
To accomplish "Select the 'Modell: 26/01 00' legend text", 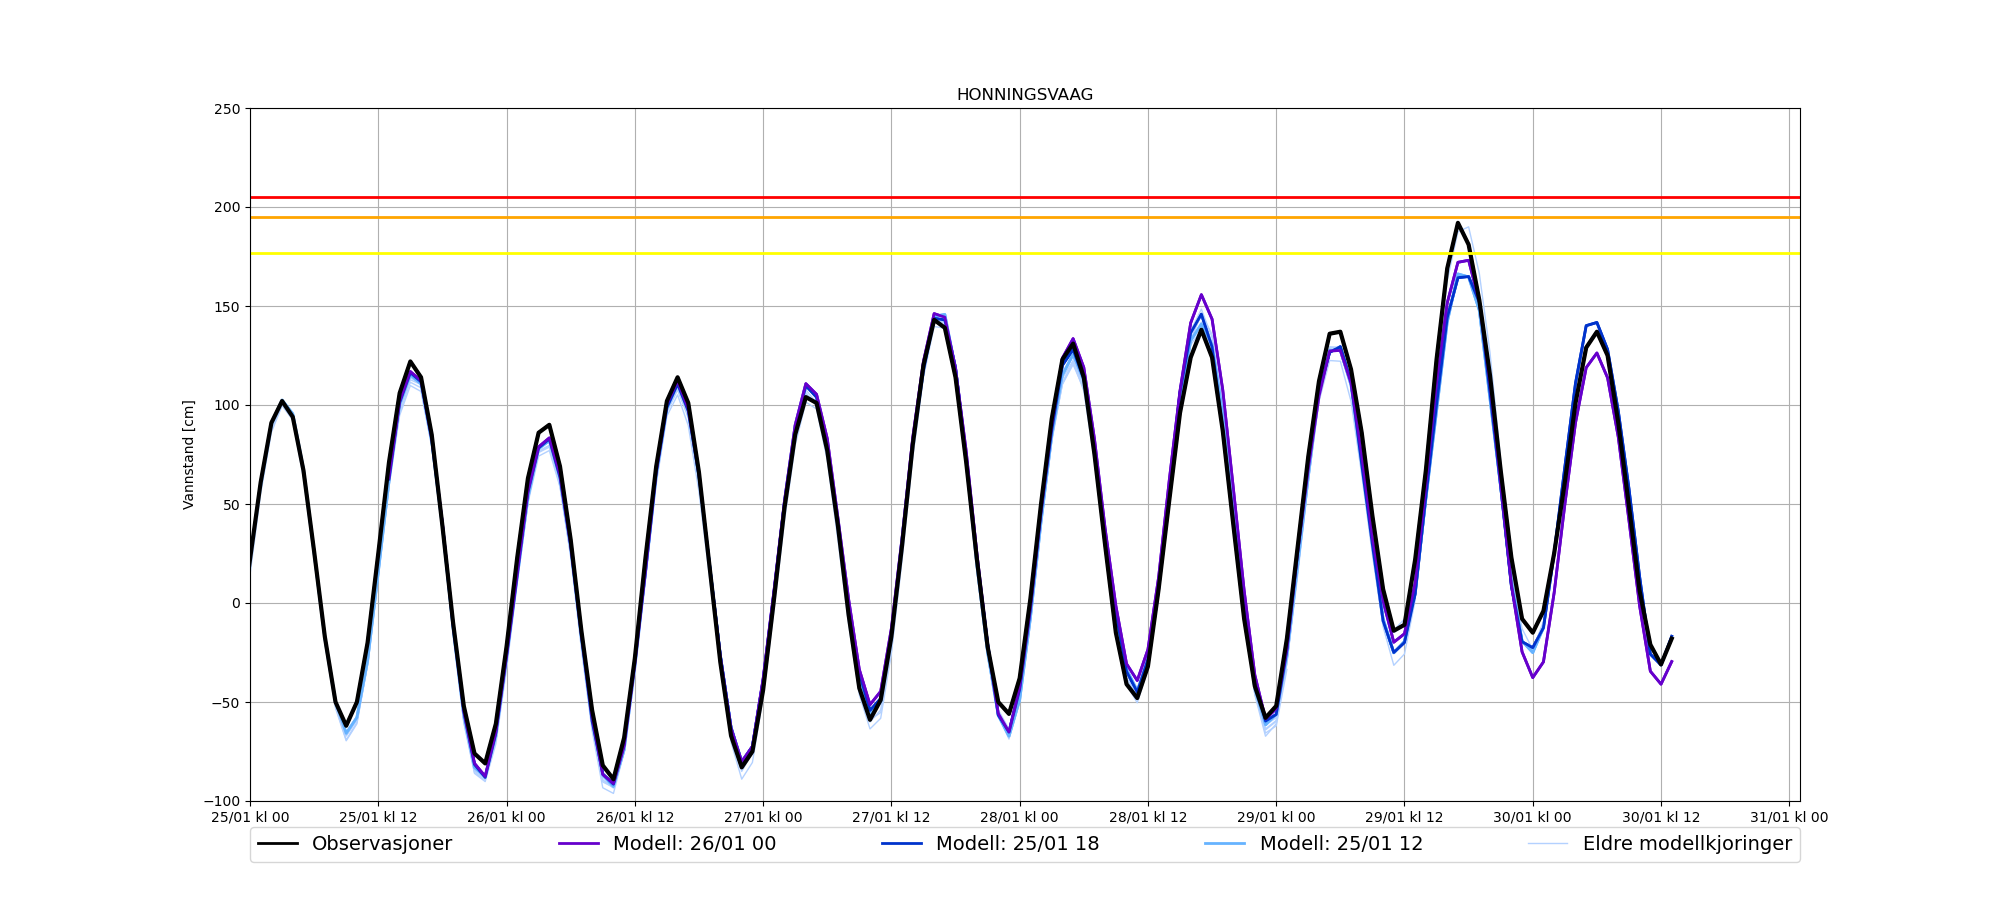I will [x=694, y=844].
